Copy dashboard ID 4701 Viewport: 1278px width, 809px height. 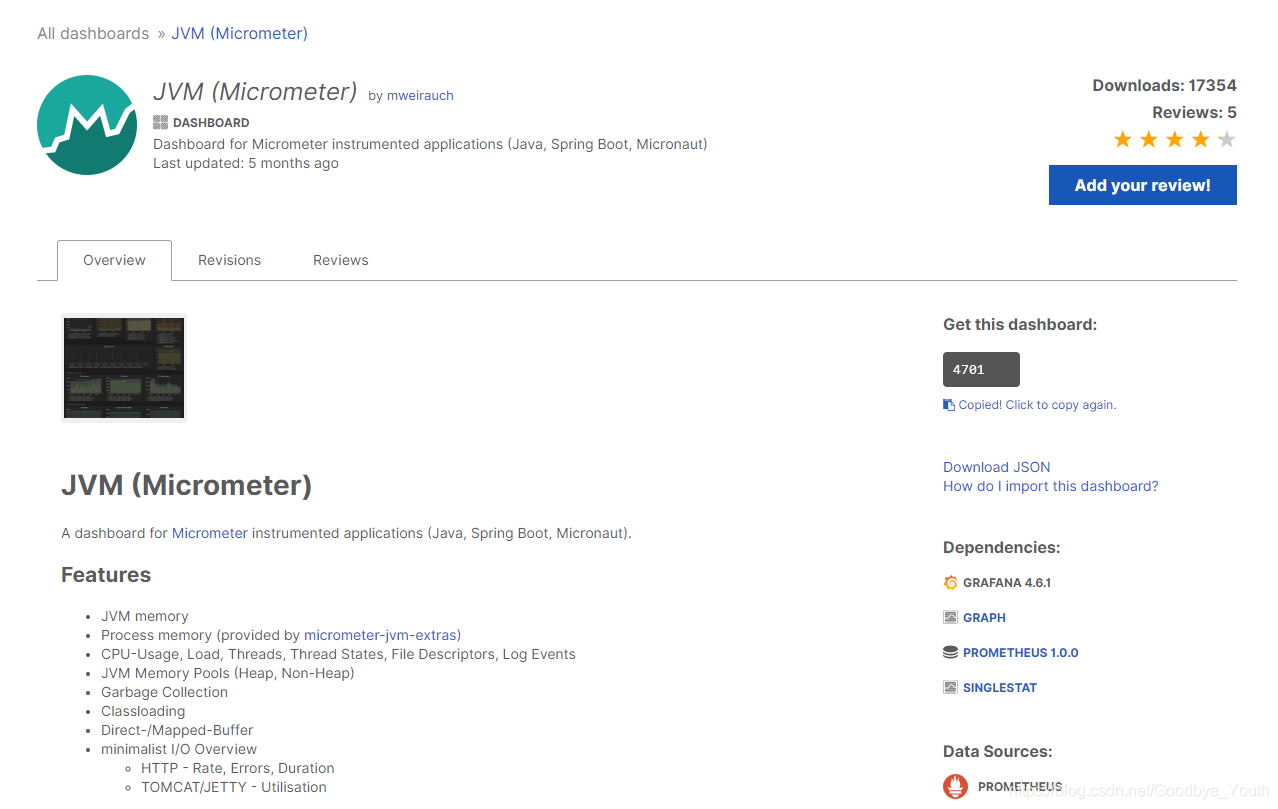pos(981,369)
